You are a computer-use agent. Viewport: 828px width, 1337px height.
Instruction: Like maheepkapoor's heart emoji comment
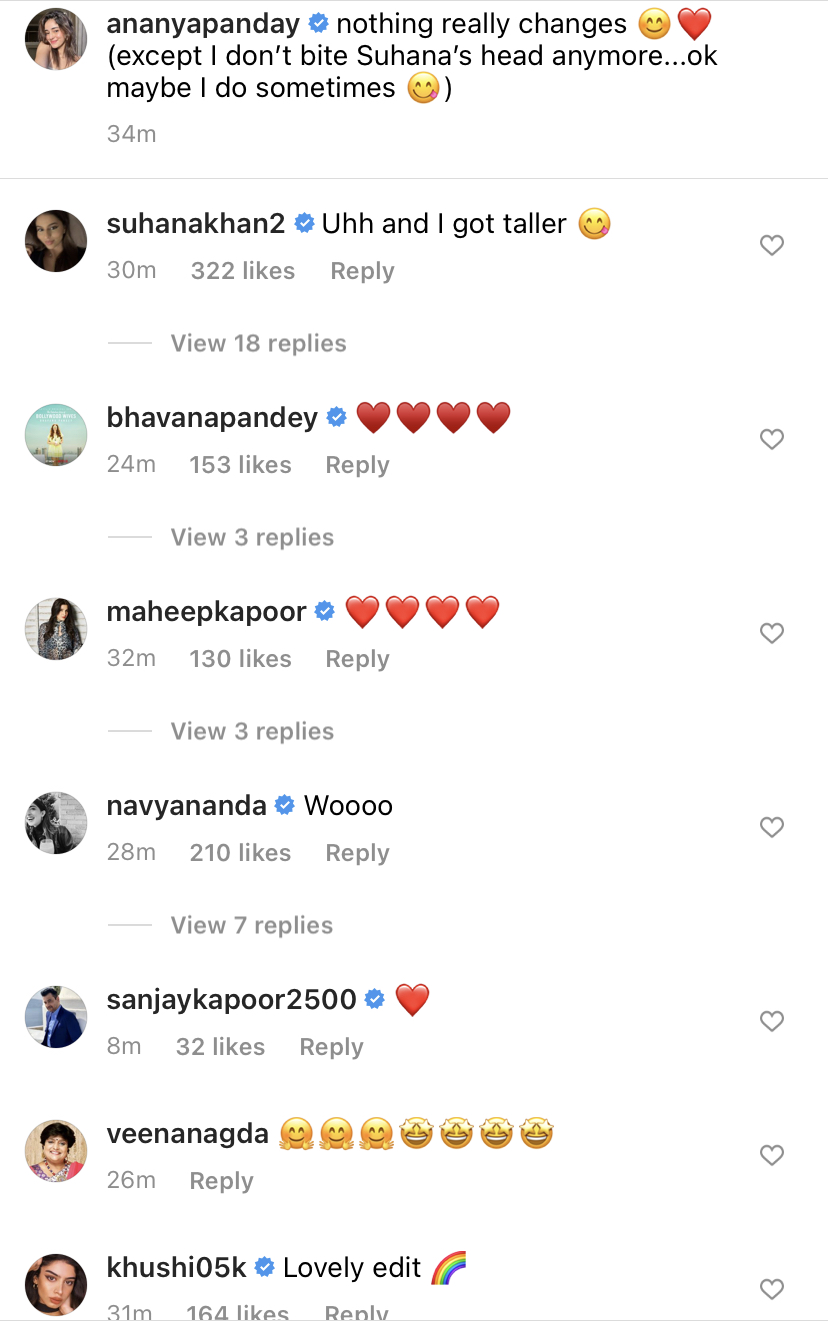tap(772, 633)
